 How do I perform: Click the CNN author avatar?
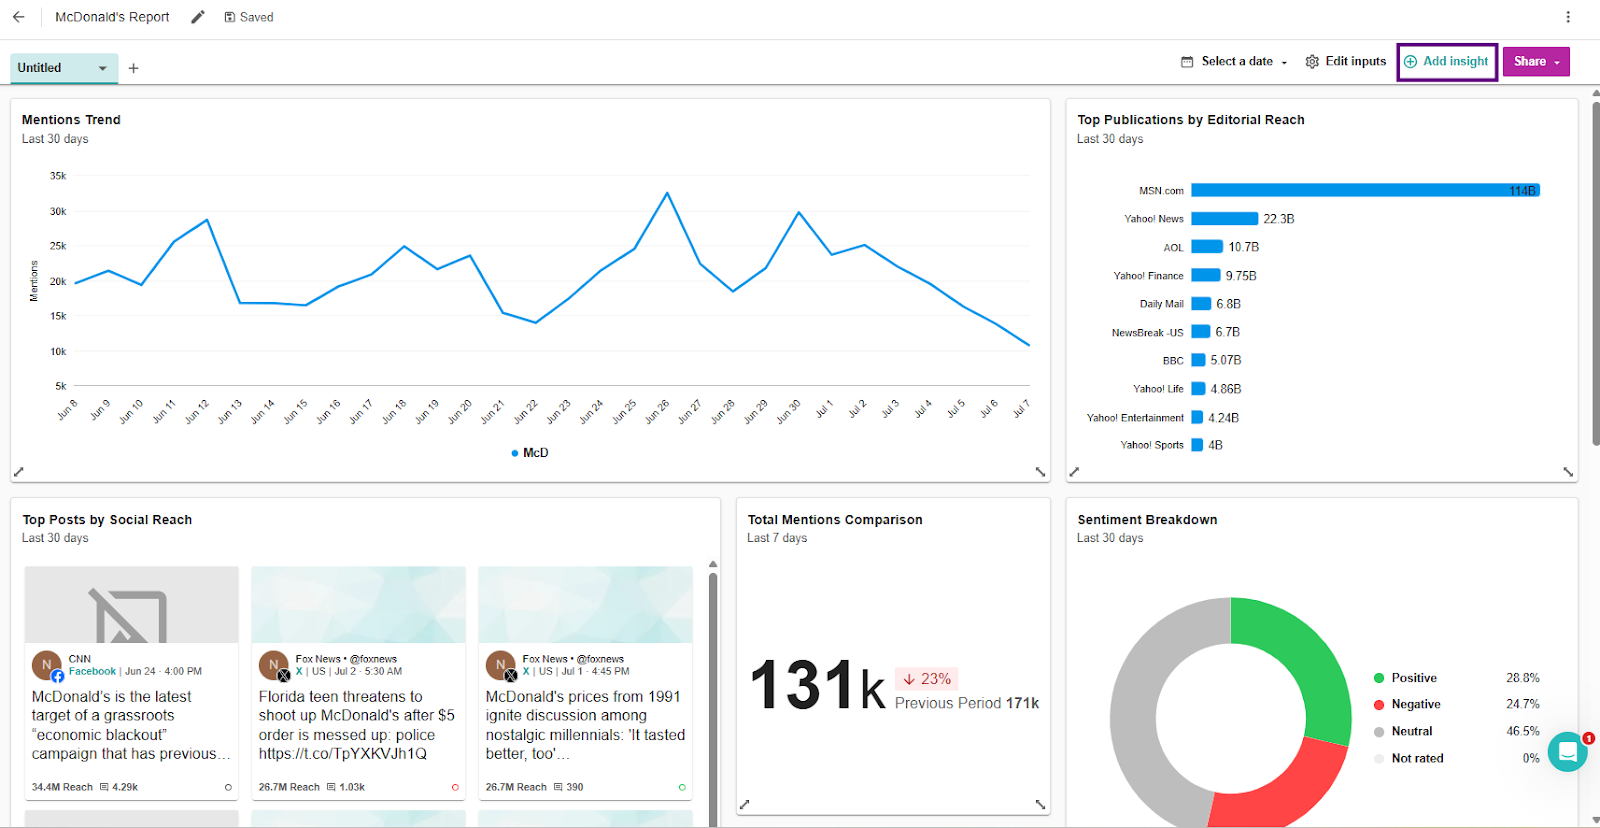click(x=46, y=665)
